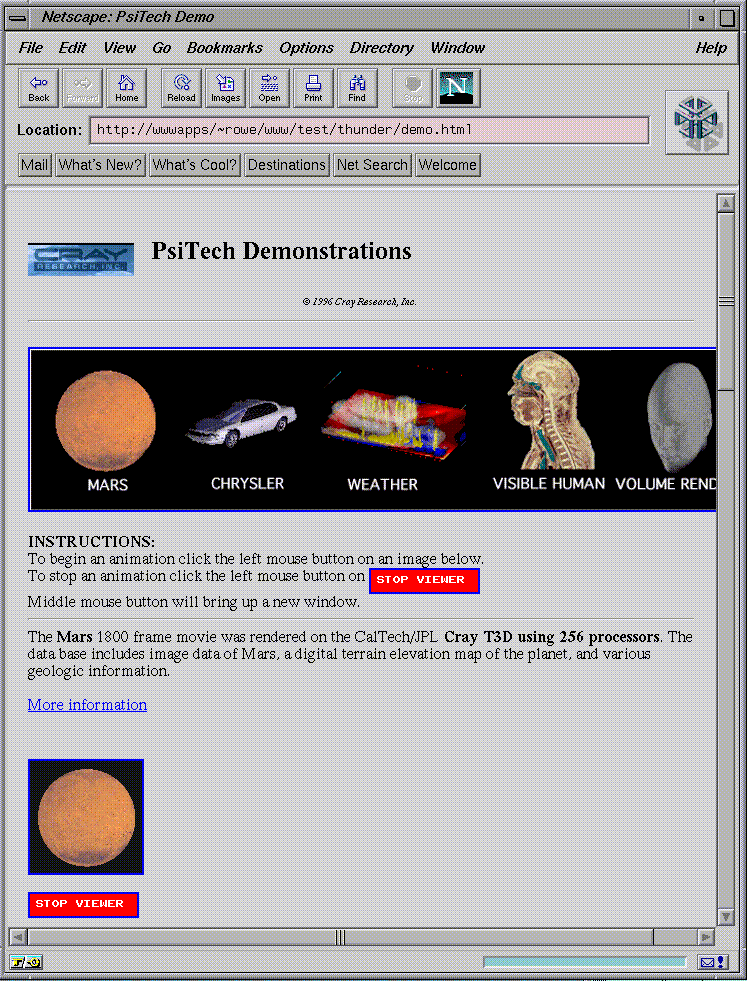
Task: Open the window menu button in title bar
Action: click(x=18, y=18)
